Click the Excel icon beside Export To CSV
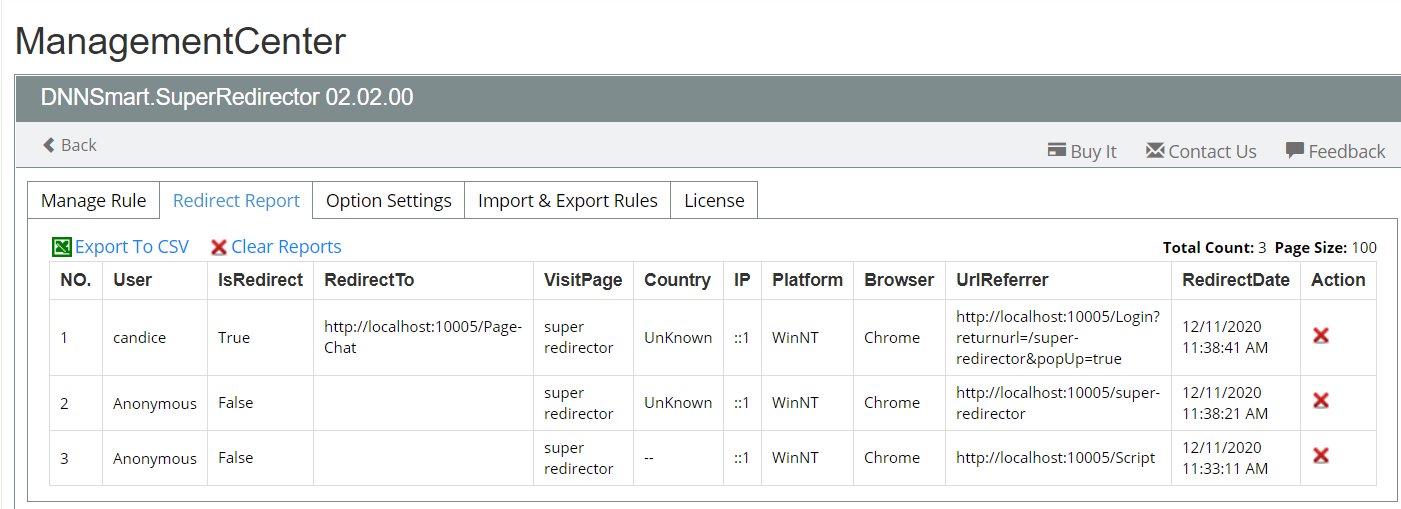1401x509 pixels. tap(61, 247)
